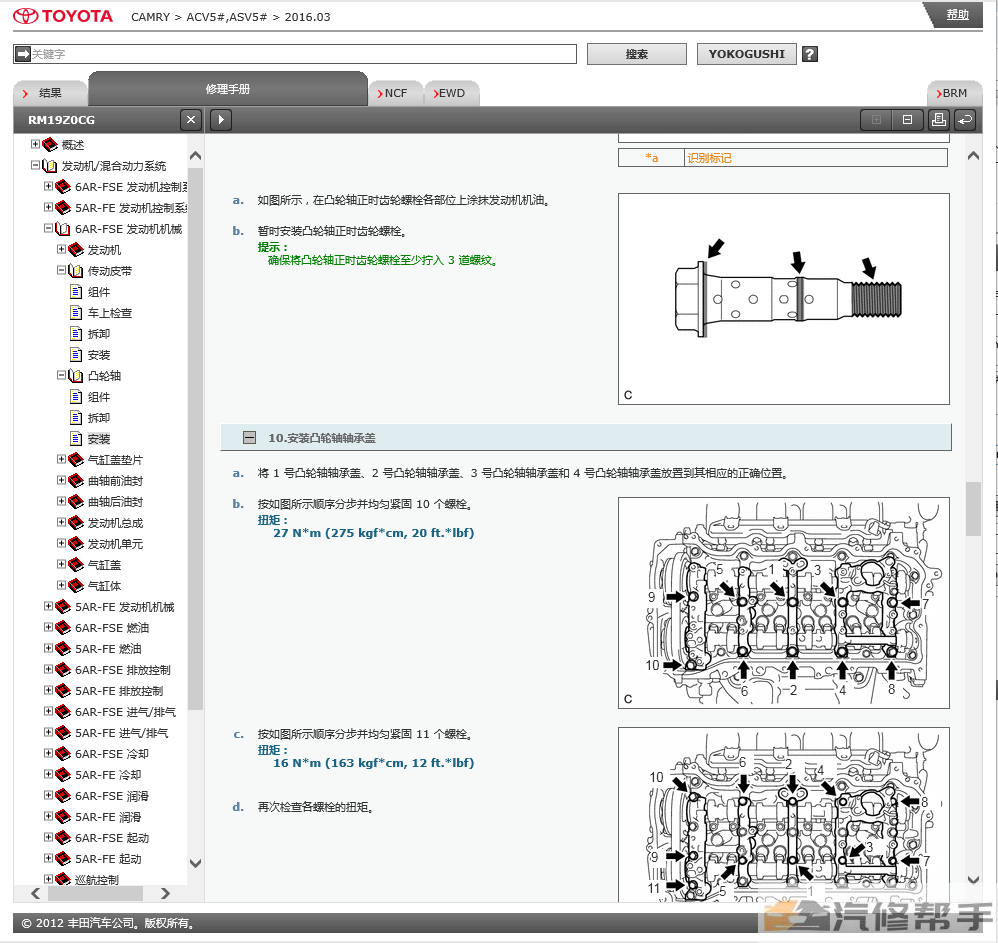This screenshot has width=998, height=943.
Task: Open the question mark help icon
Action: point(809,54)
